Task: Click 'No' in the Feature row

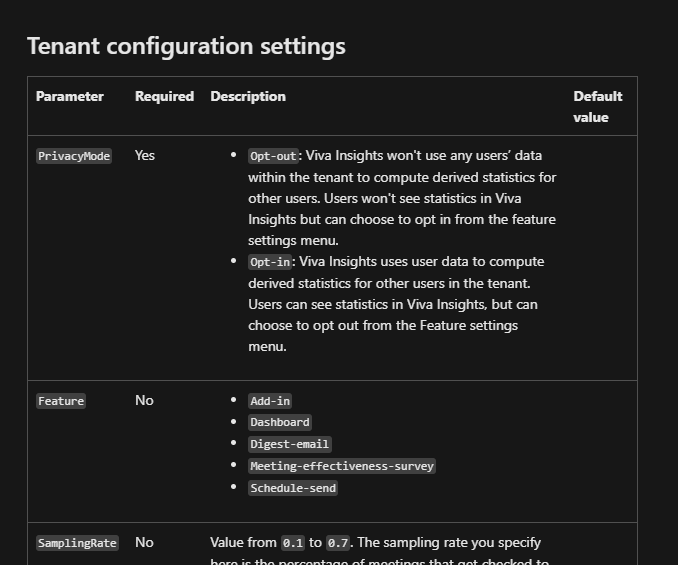Action: point(144,401)
